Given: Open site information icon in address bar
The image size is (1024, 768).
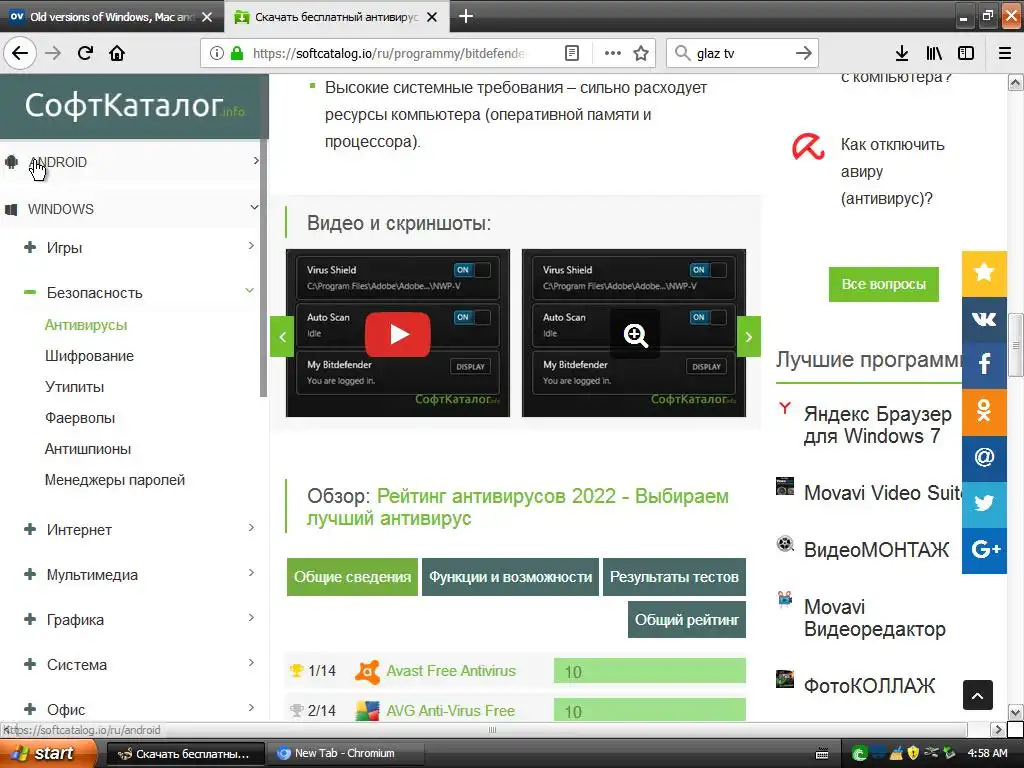Looking at the screenshot, I should [216, 53].
